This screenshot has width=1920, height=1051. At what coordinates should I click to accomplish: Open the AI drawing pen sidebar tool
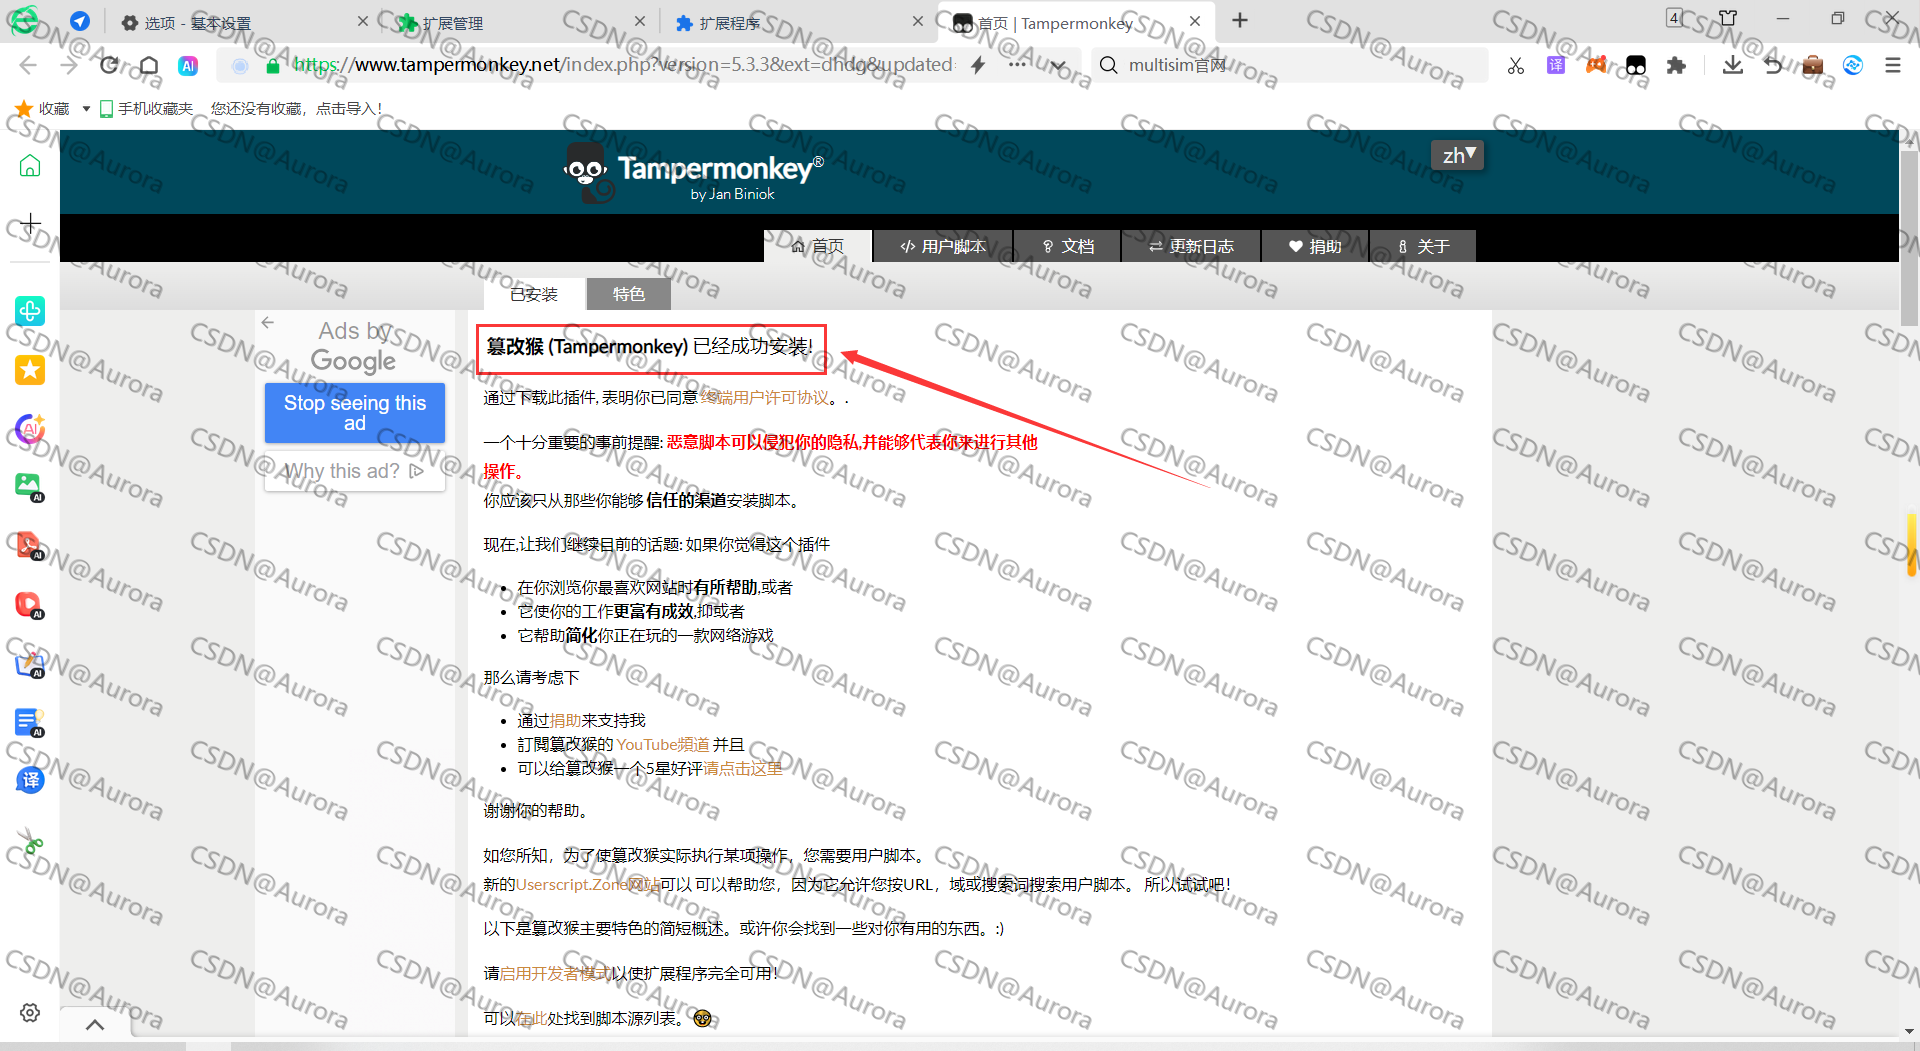click(x=30, y=664)
